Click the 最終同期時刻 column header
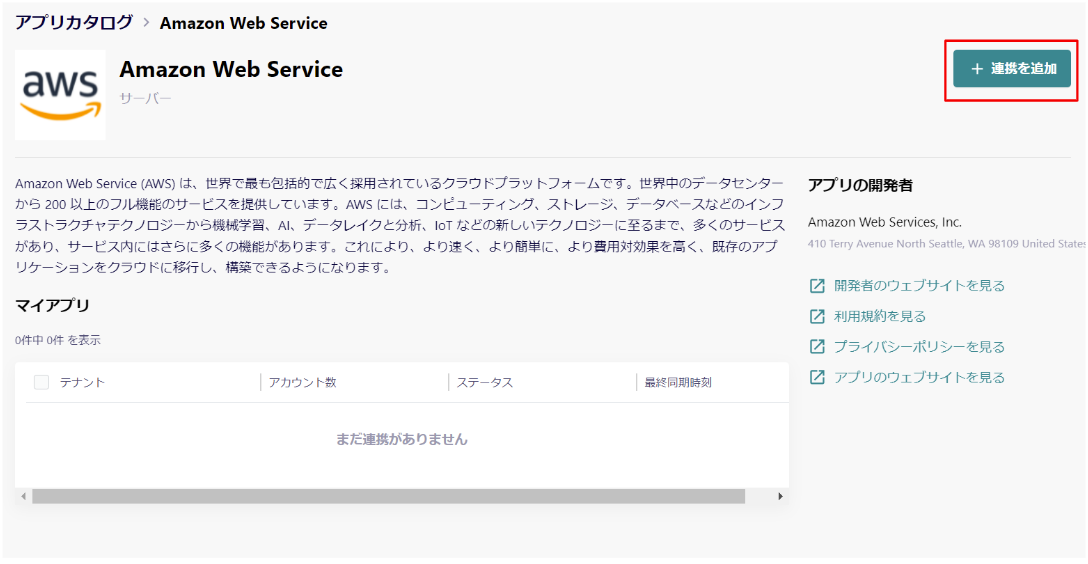This screenshot has width=1088, height=564. 678,382
